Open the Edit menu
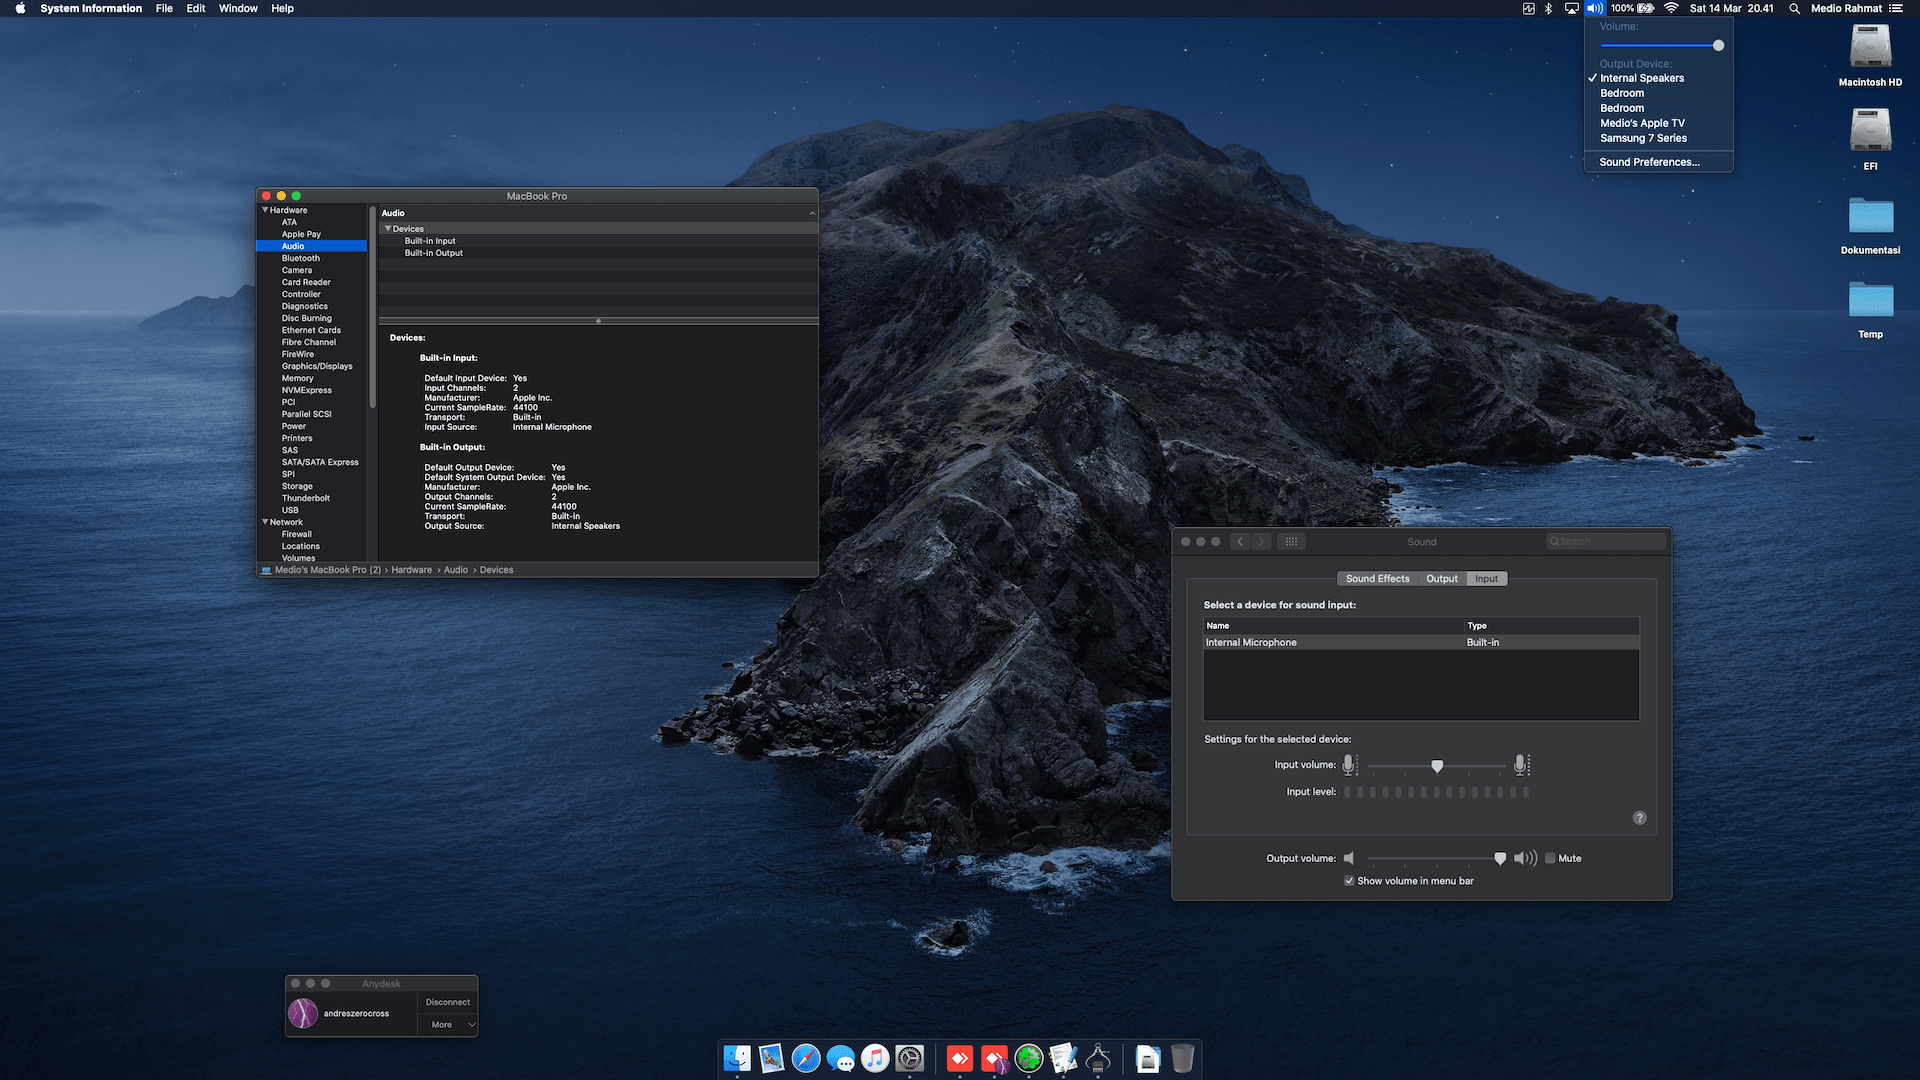Screen dimensions: 1920x1080 [x=196, y=8]
